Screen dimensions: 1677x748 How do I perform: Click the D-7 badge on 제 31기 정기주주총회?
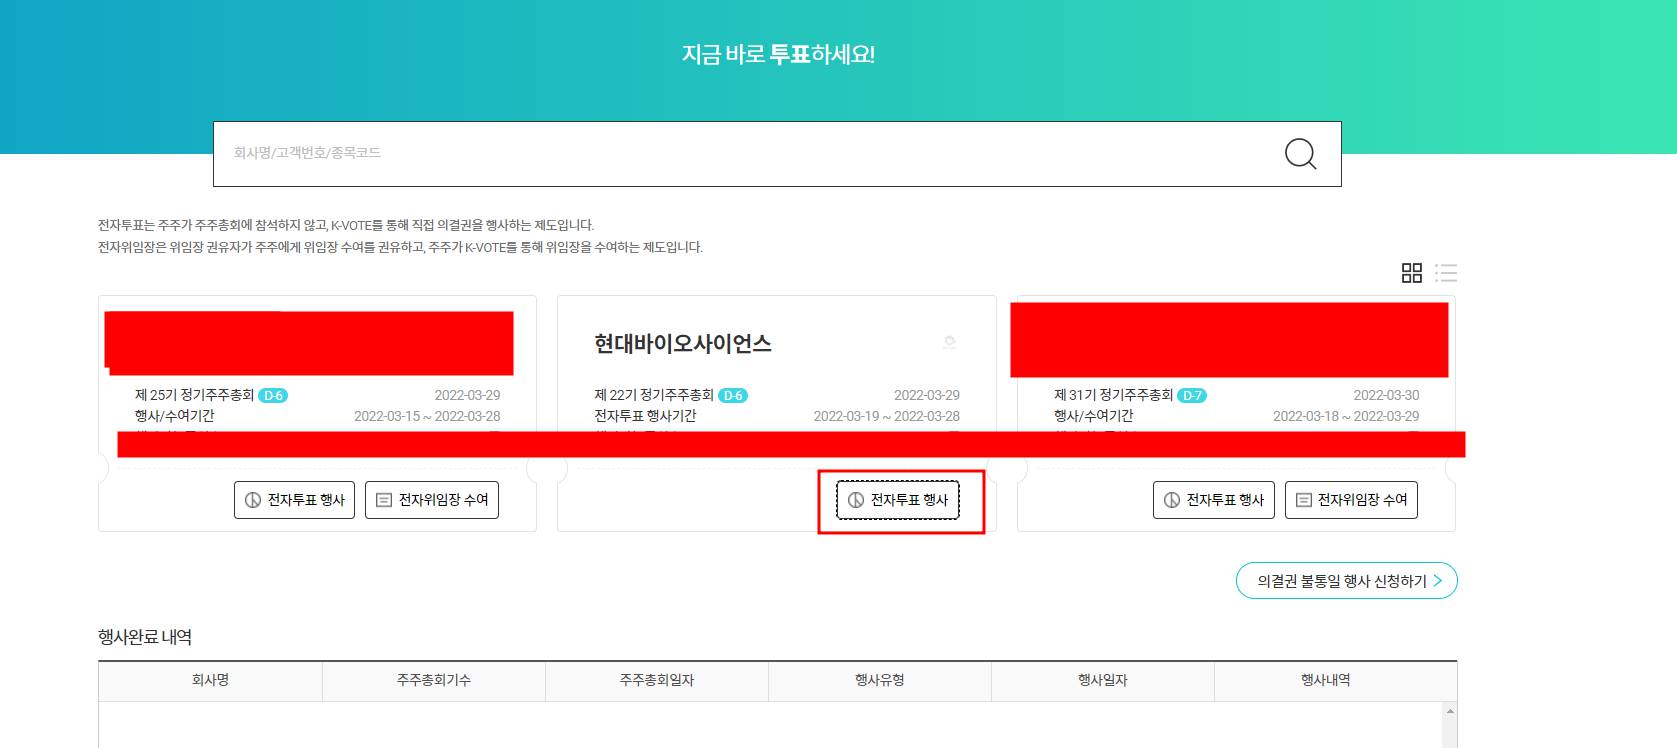pyautogui.click(x=1192, y=396)
